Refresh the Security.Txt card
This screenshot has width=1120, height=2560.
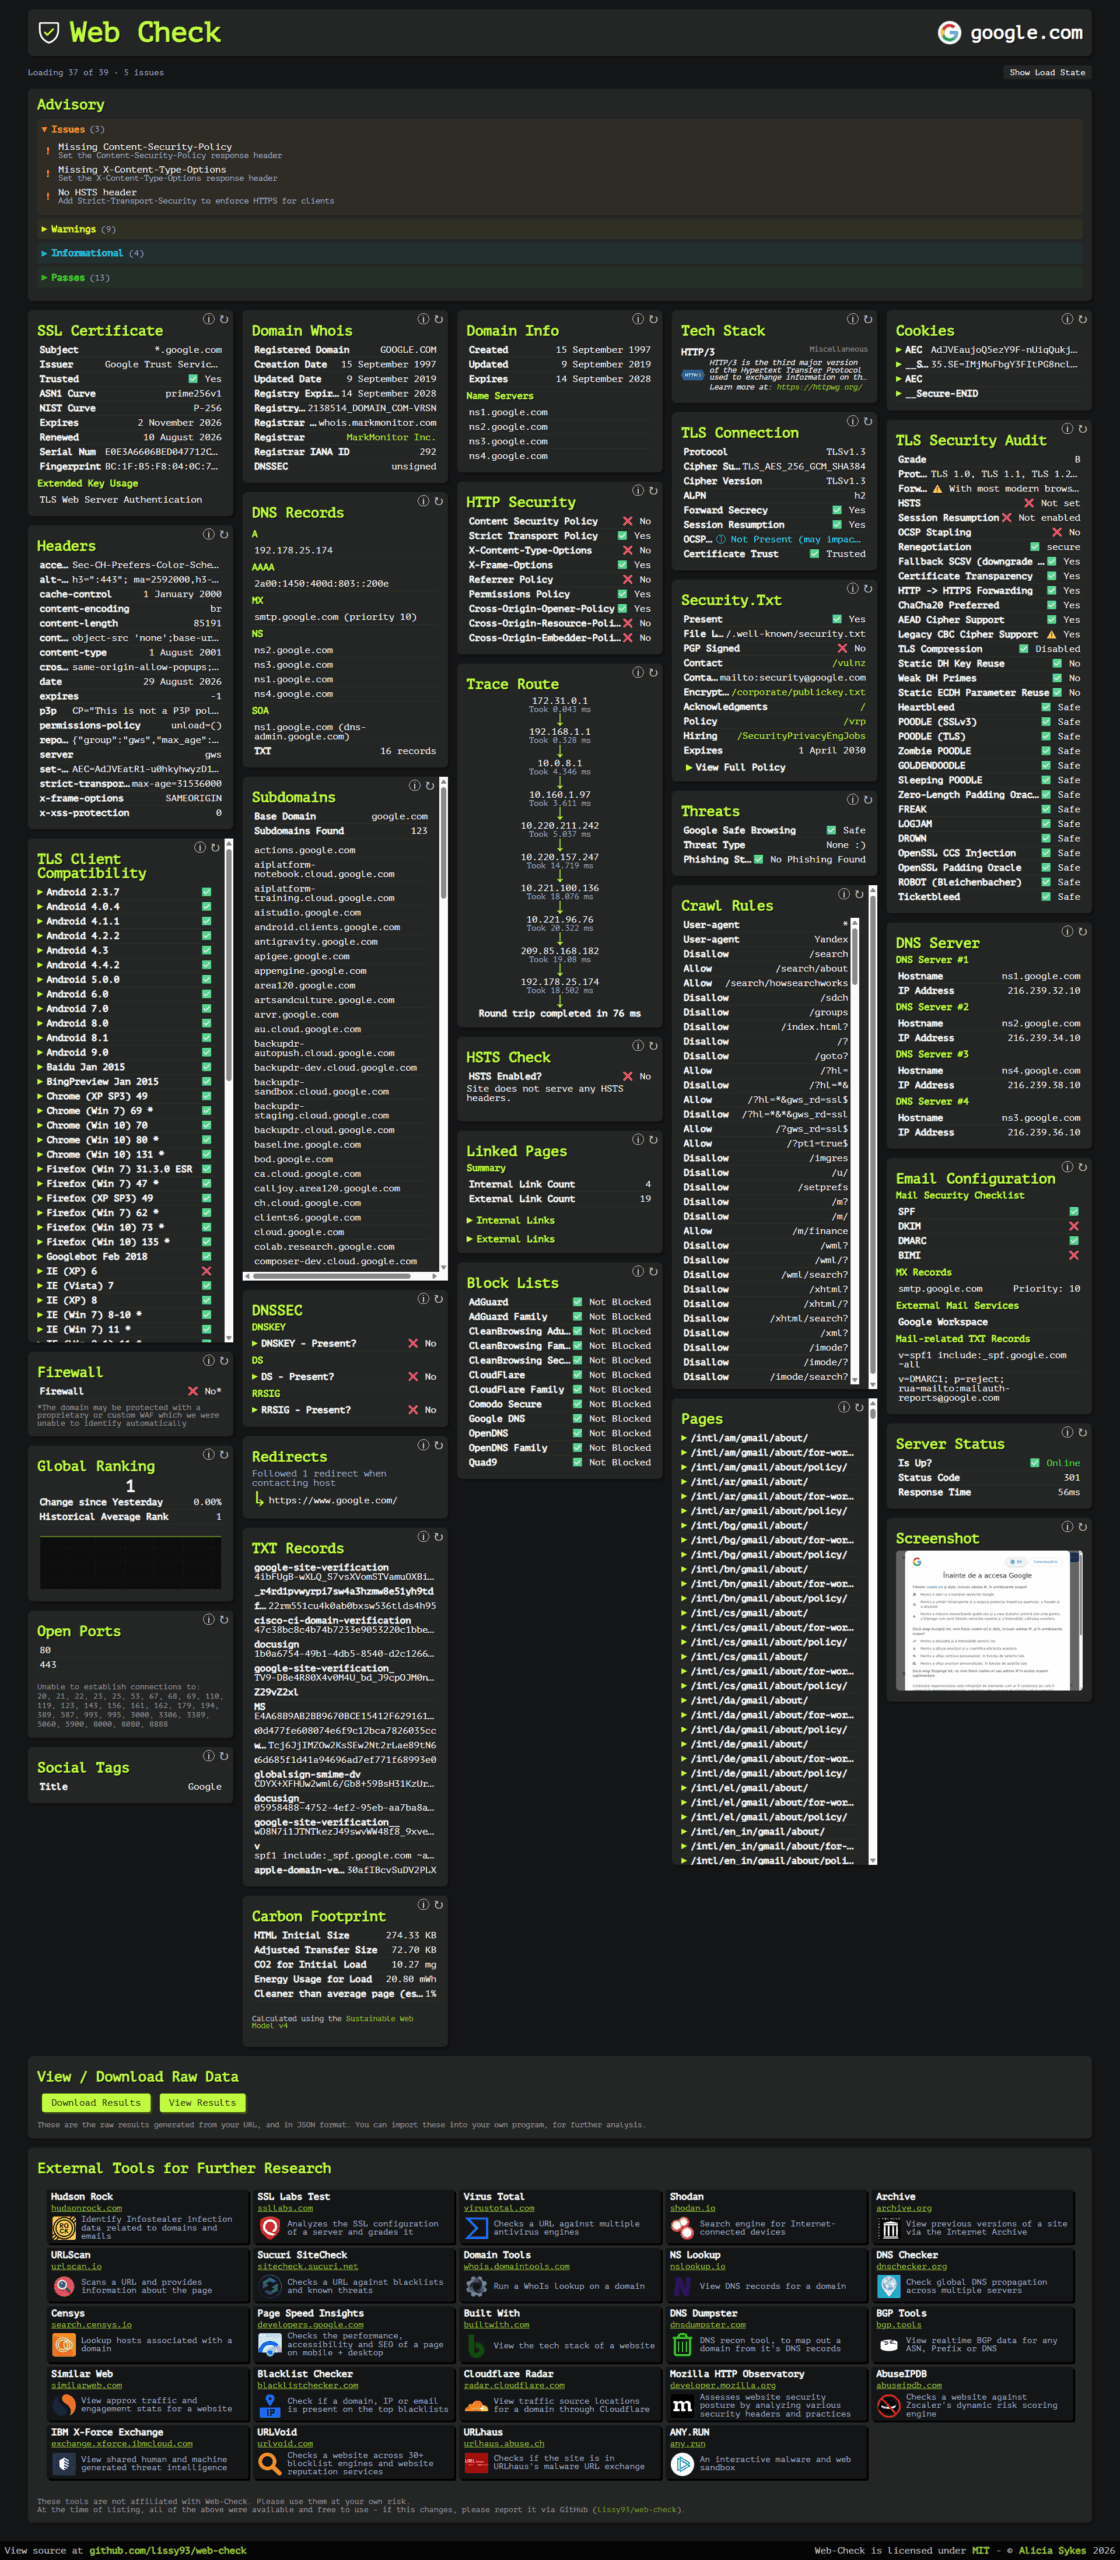tap(867, 588)
